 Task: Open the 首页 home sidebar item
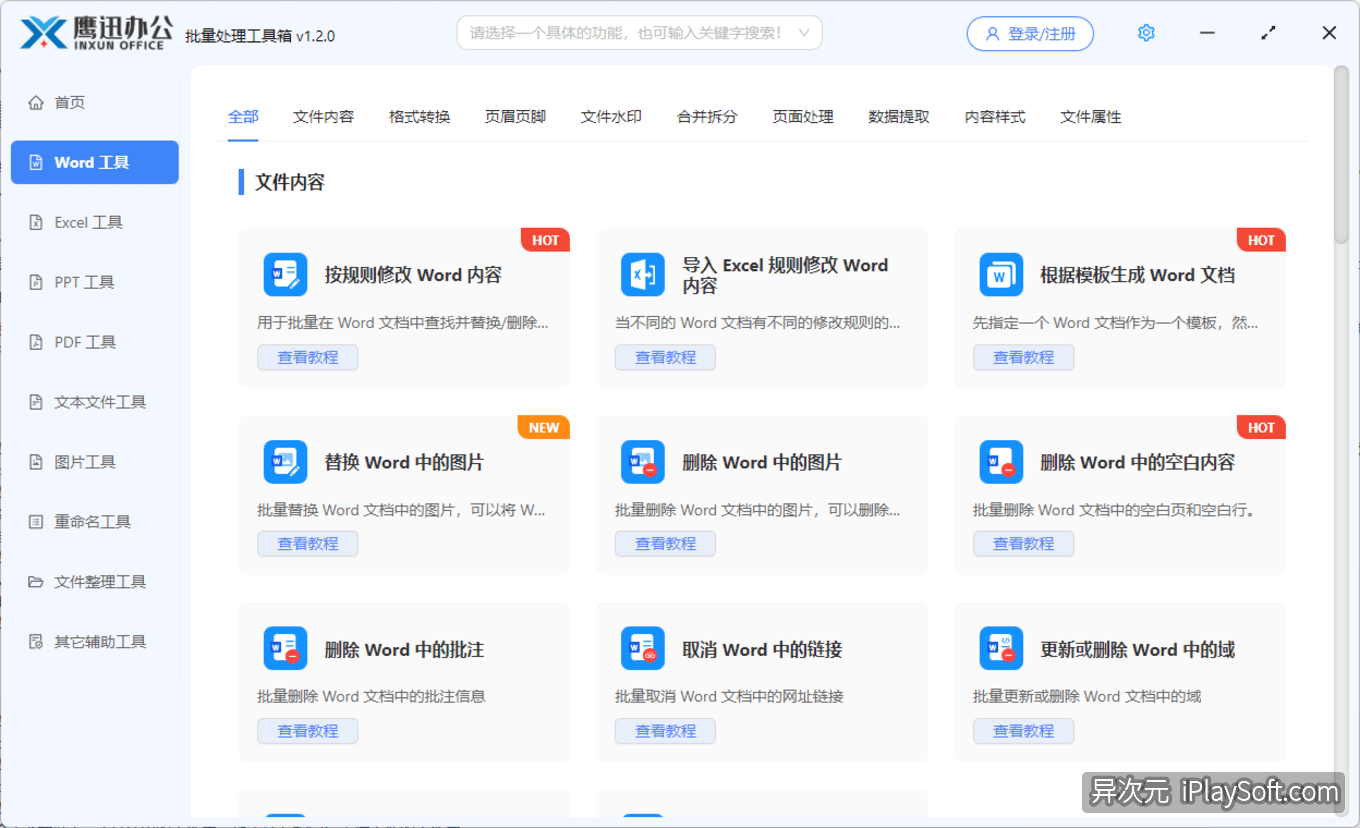click(94, 102)
